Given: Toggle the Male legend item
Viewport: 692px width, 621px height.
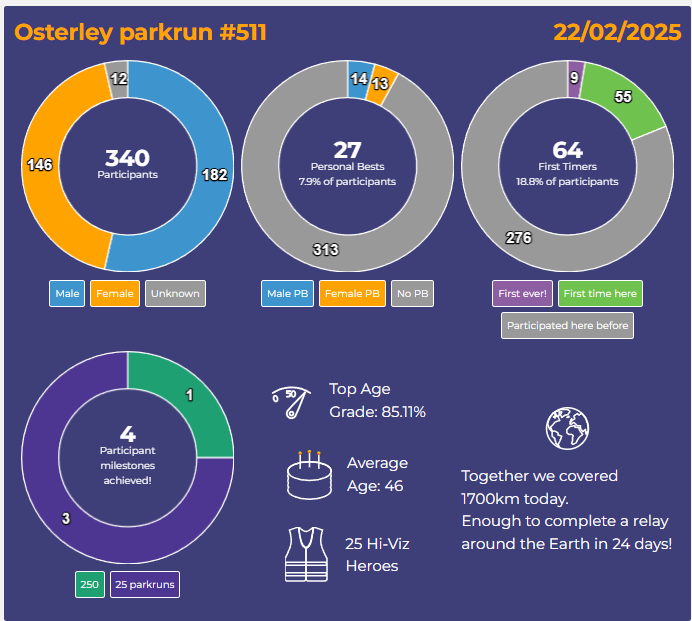Looking at the screenshot, I should click(67, 294).
